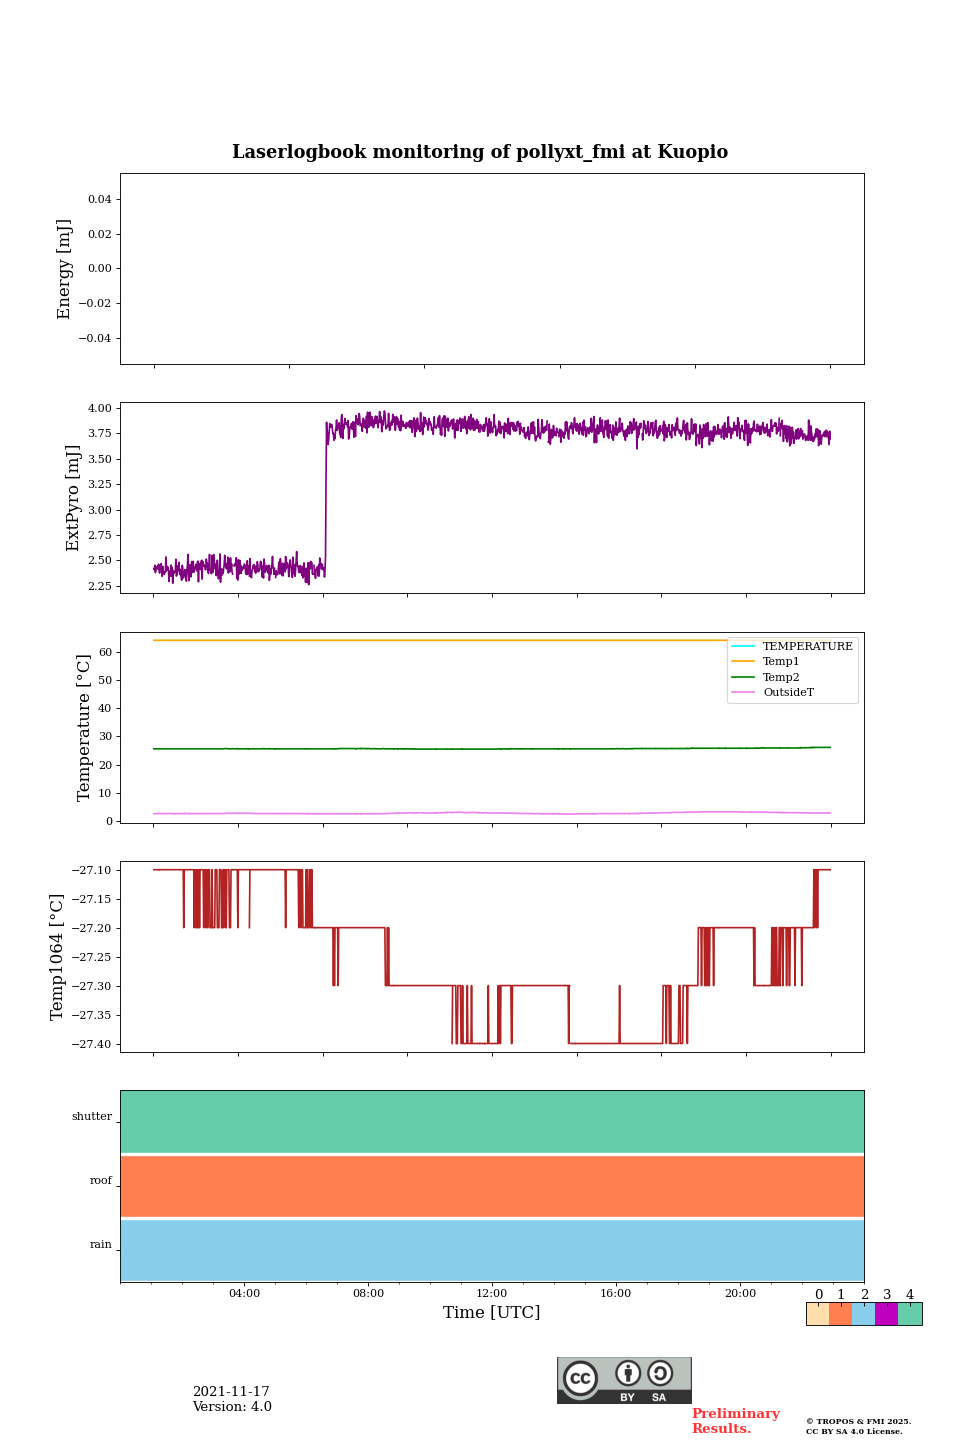Click the orange colorbar swatch for value 1
Image resolution: width=960 pixels, height=1440 pixels.
click(840, 1314)
